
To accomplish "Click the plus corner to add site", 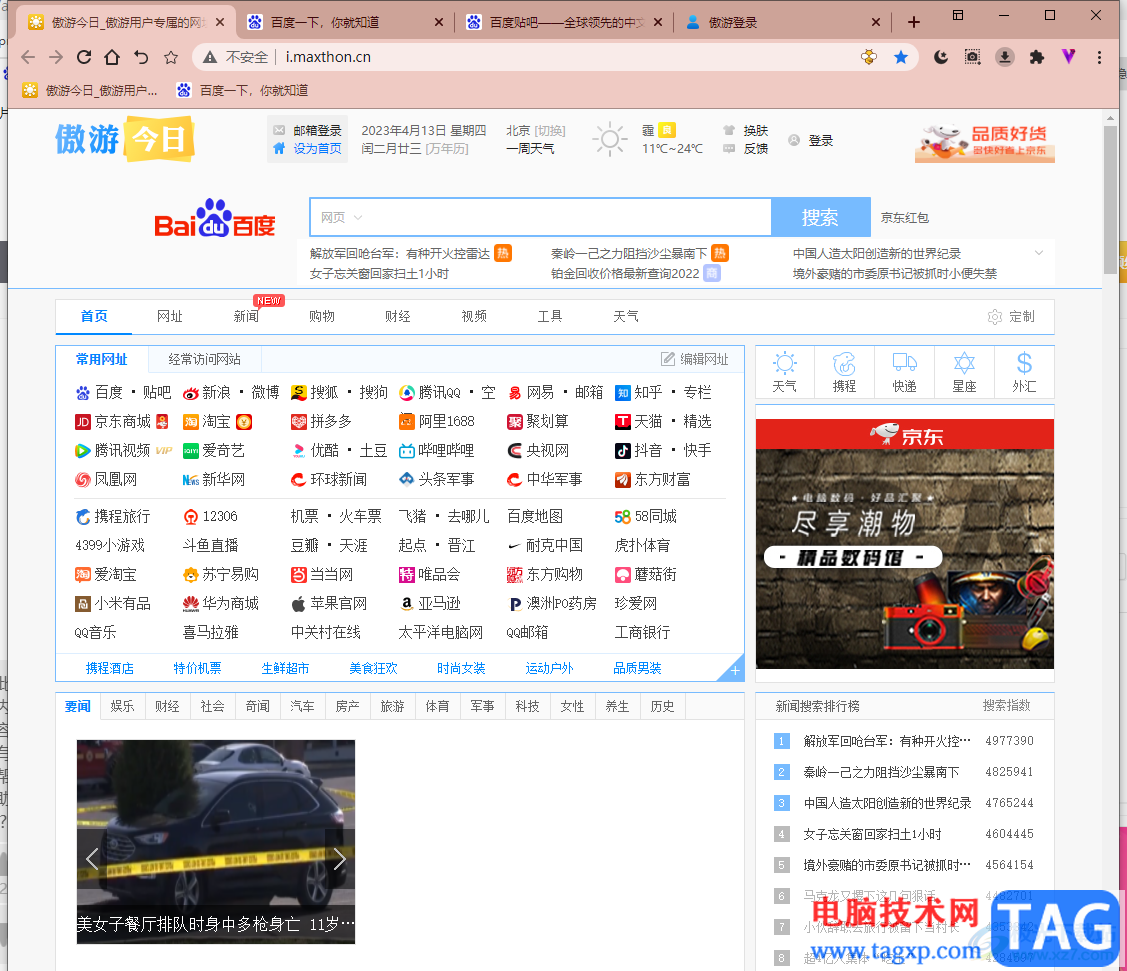I will 734,671.
